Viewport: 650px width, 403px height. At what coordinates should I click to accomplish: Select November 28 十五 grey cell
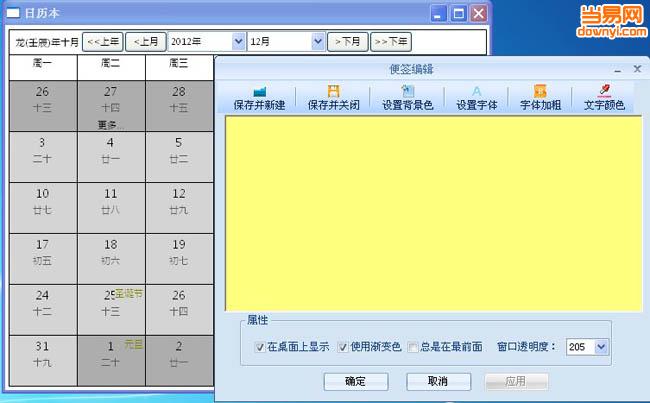[x=179, y=106]
